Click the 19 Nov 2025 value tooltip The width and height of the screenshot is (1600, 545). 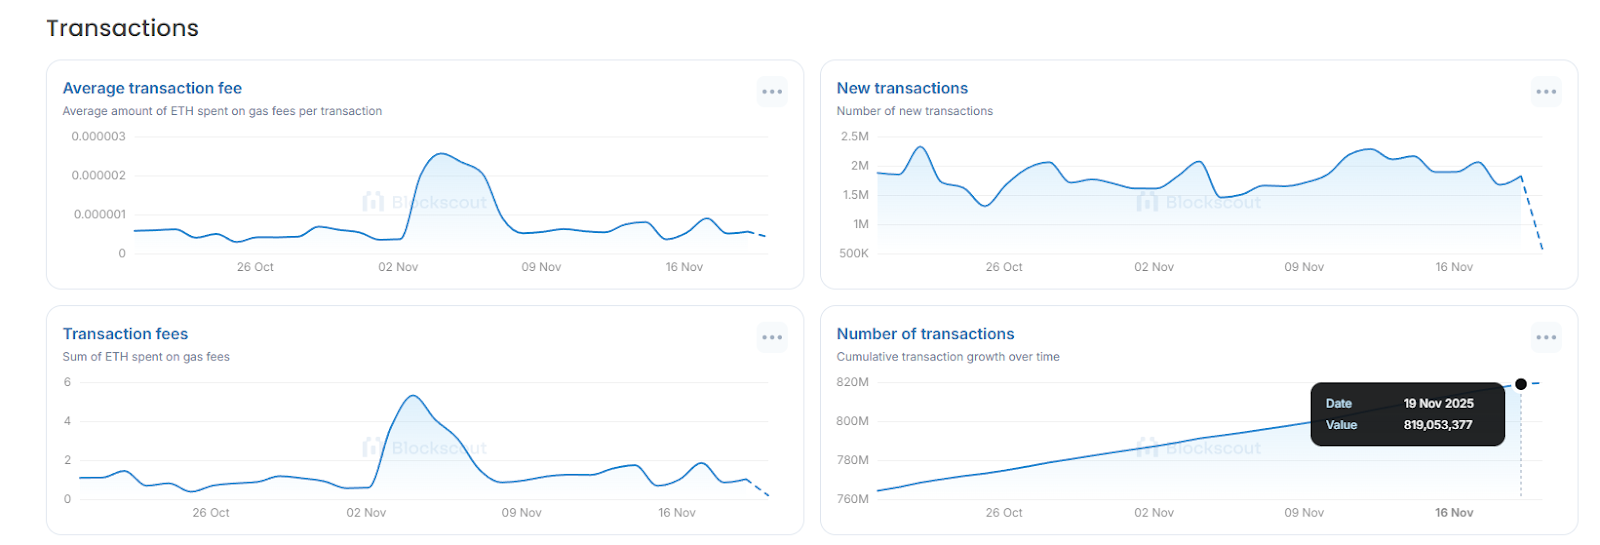[1407, 414]
